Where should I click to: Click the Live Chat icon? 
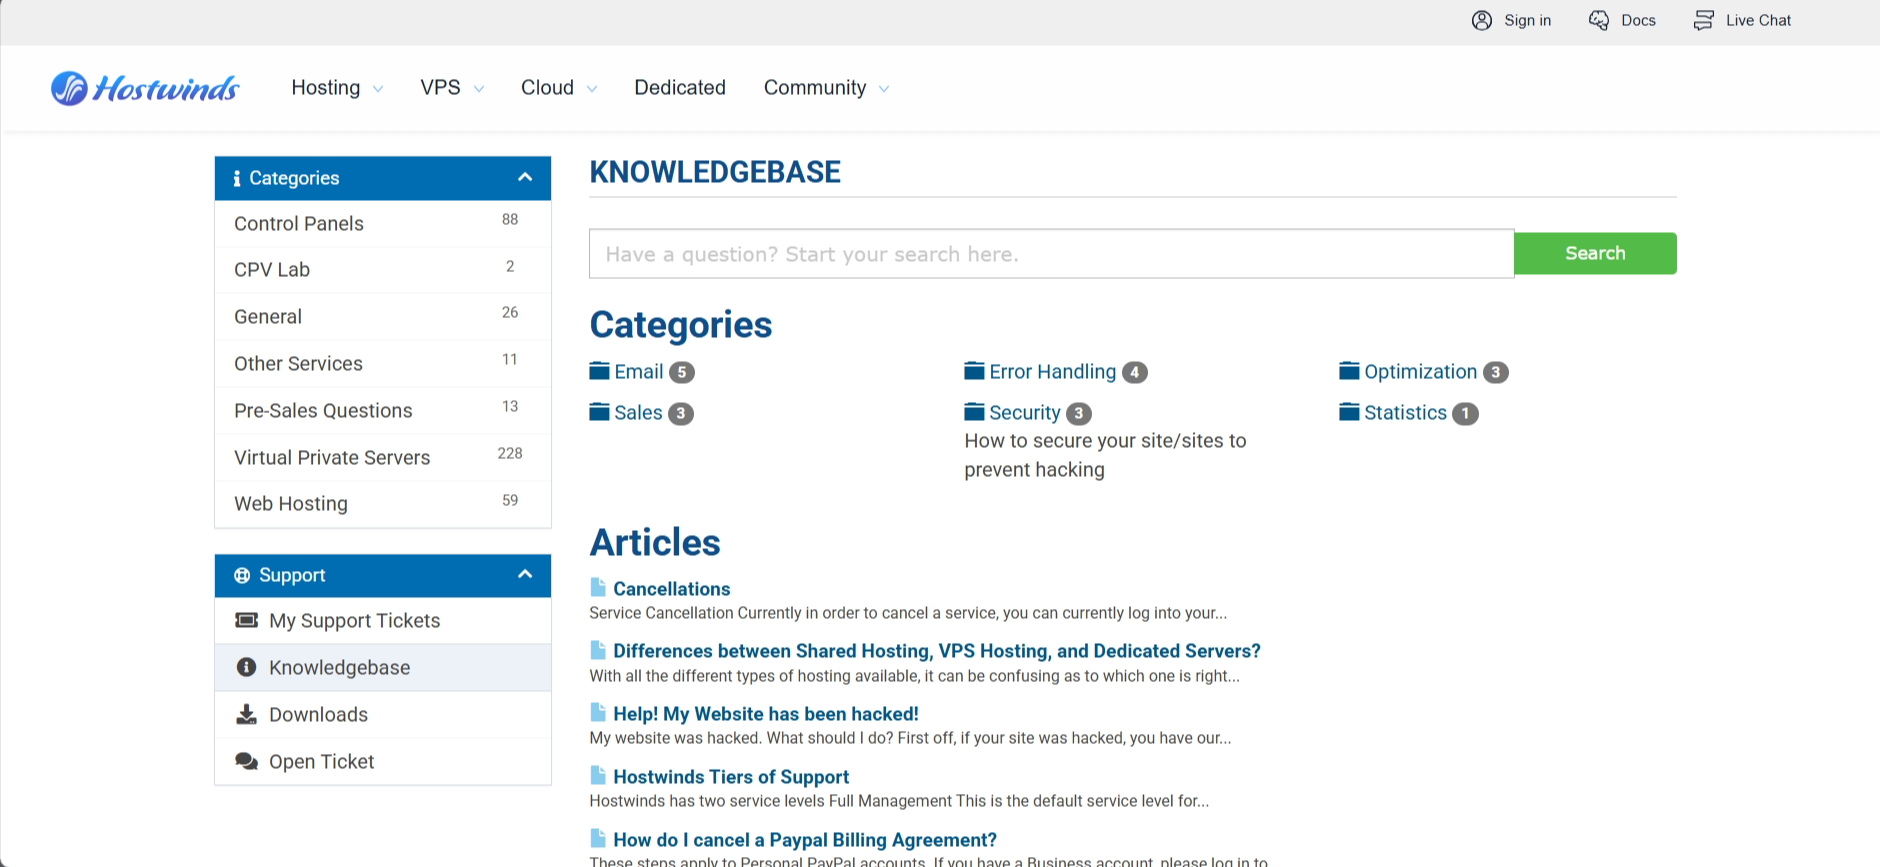coord(1704,20)
